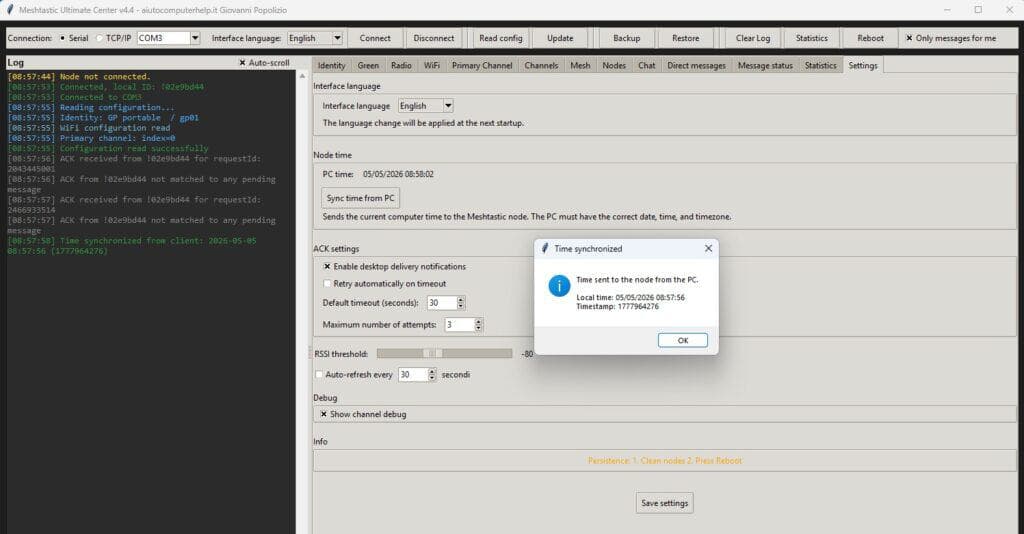Click the Reboot button
Image resolution: width=1024 pixels, height=534 pixels.
pyautogui.click(x=870, y=39)
